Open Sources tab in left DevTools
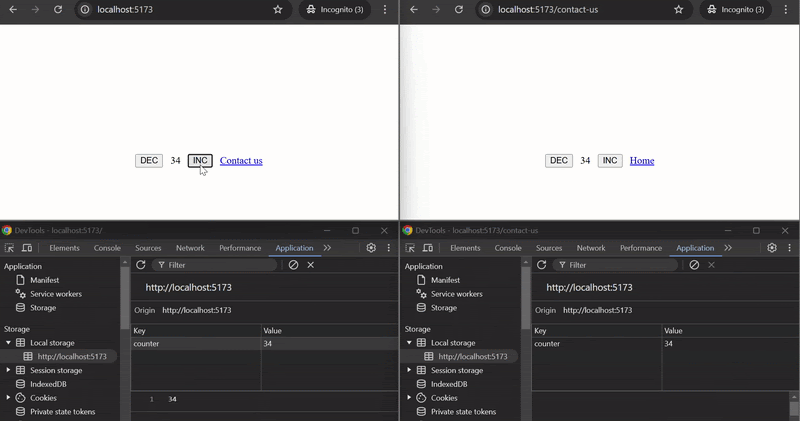The width and height of the screenshot is (800, 421). click(148, 248)
